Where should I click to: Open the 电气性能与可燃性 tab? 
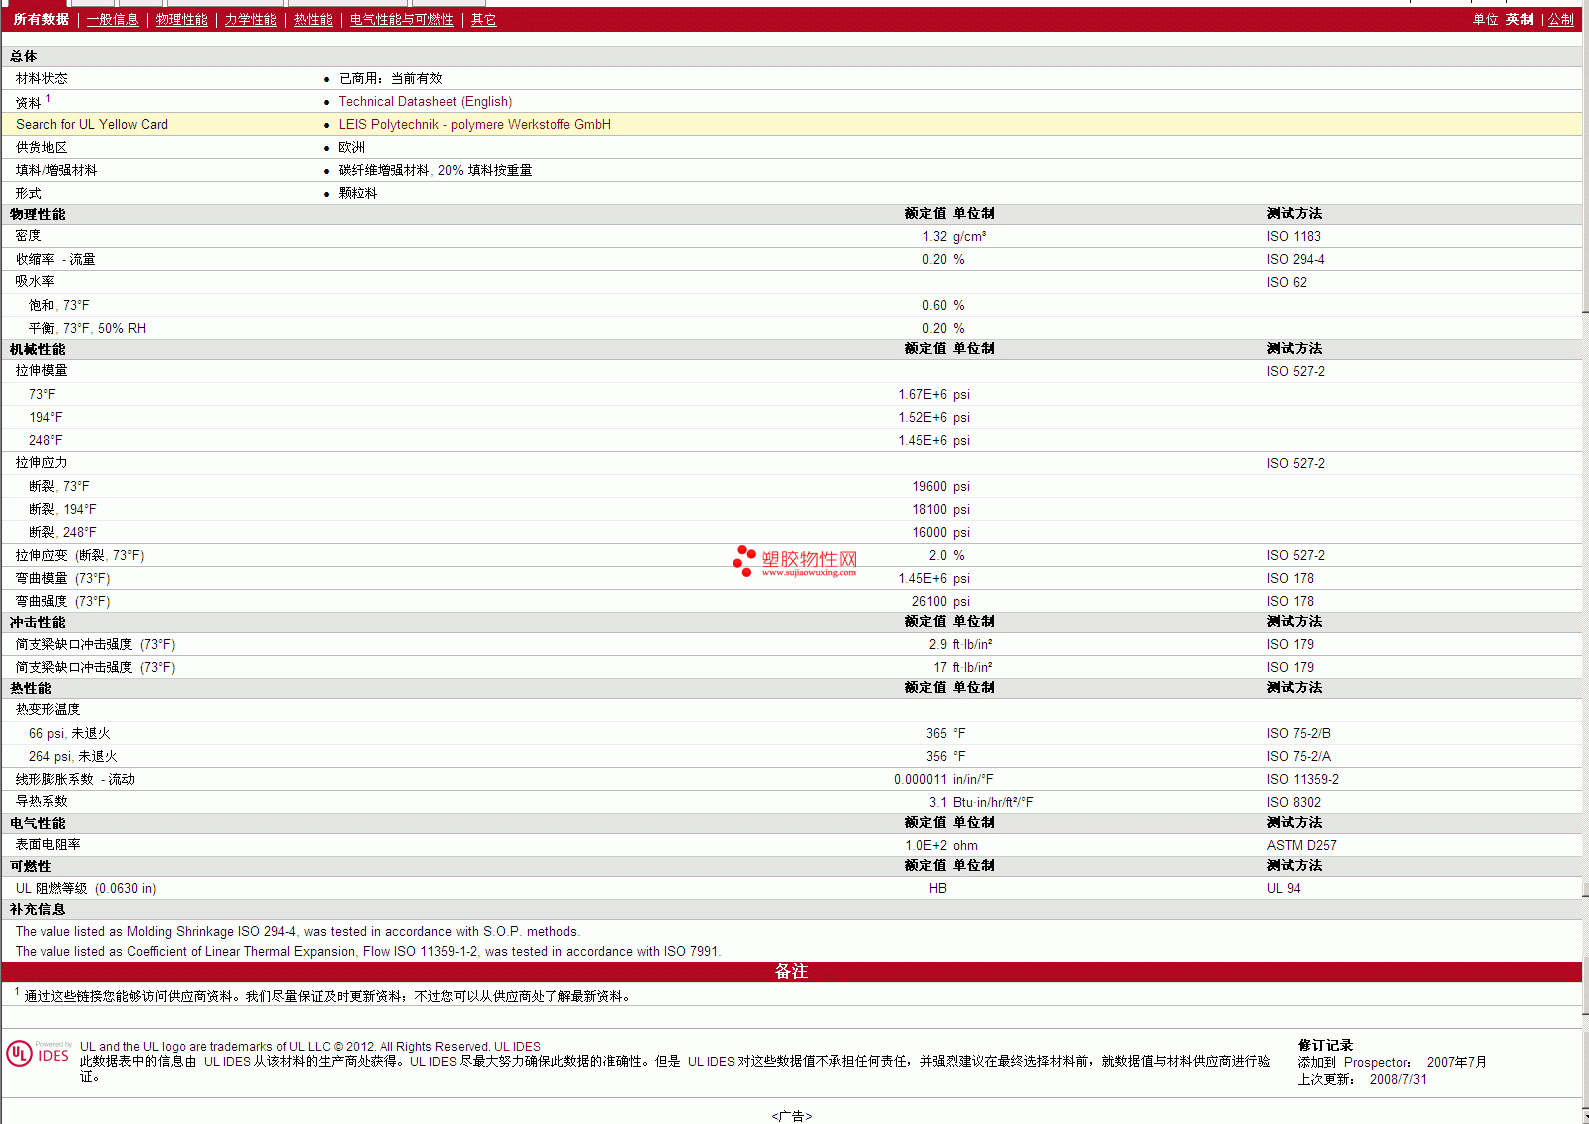(x=401, y=20)
